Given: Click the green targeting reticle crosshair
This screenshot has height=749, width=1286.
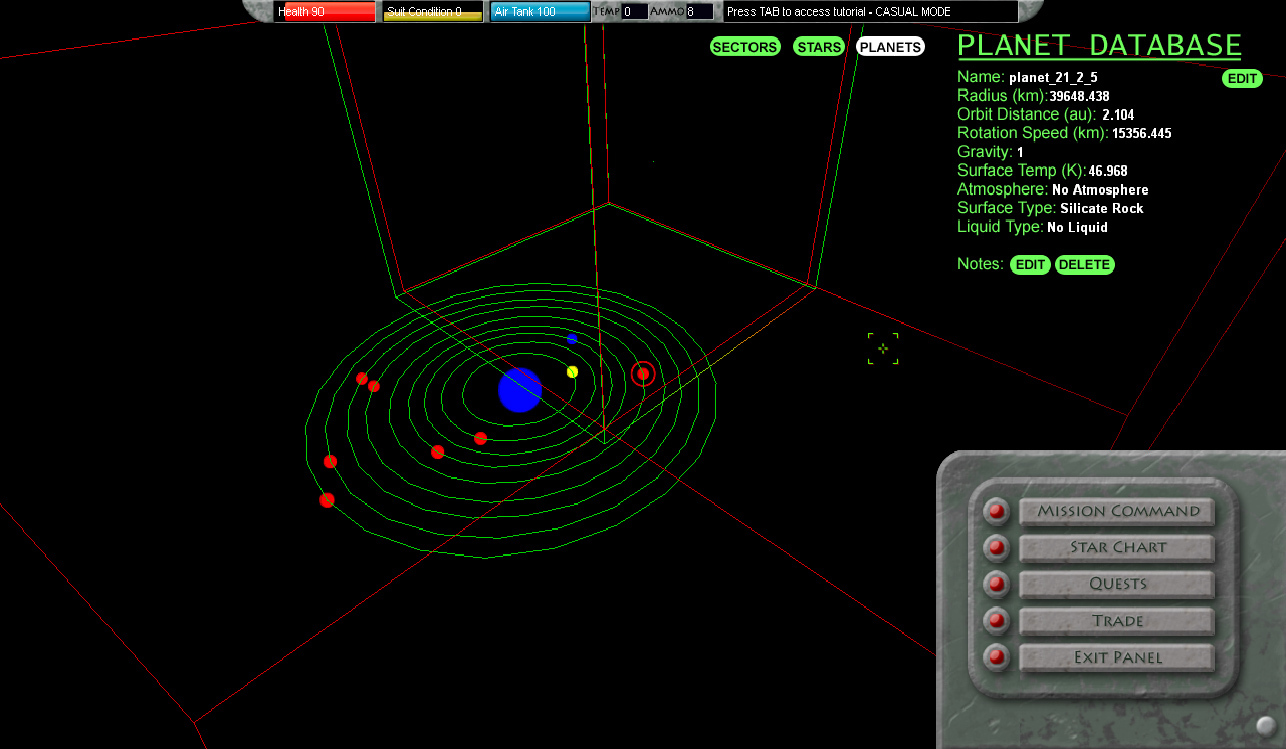Looking at the screenshot, I should coord(883,348).
